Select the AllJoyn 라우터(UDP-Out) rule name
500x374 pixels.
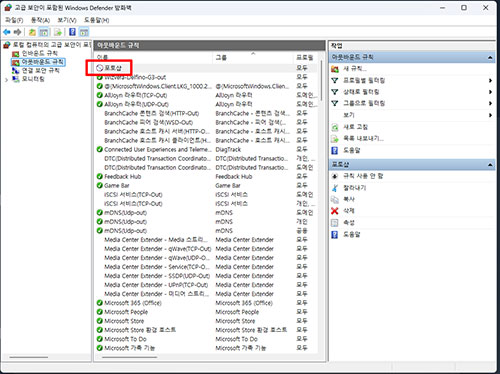point(137,104)
